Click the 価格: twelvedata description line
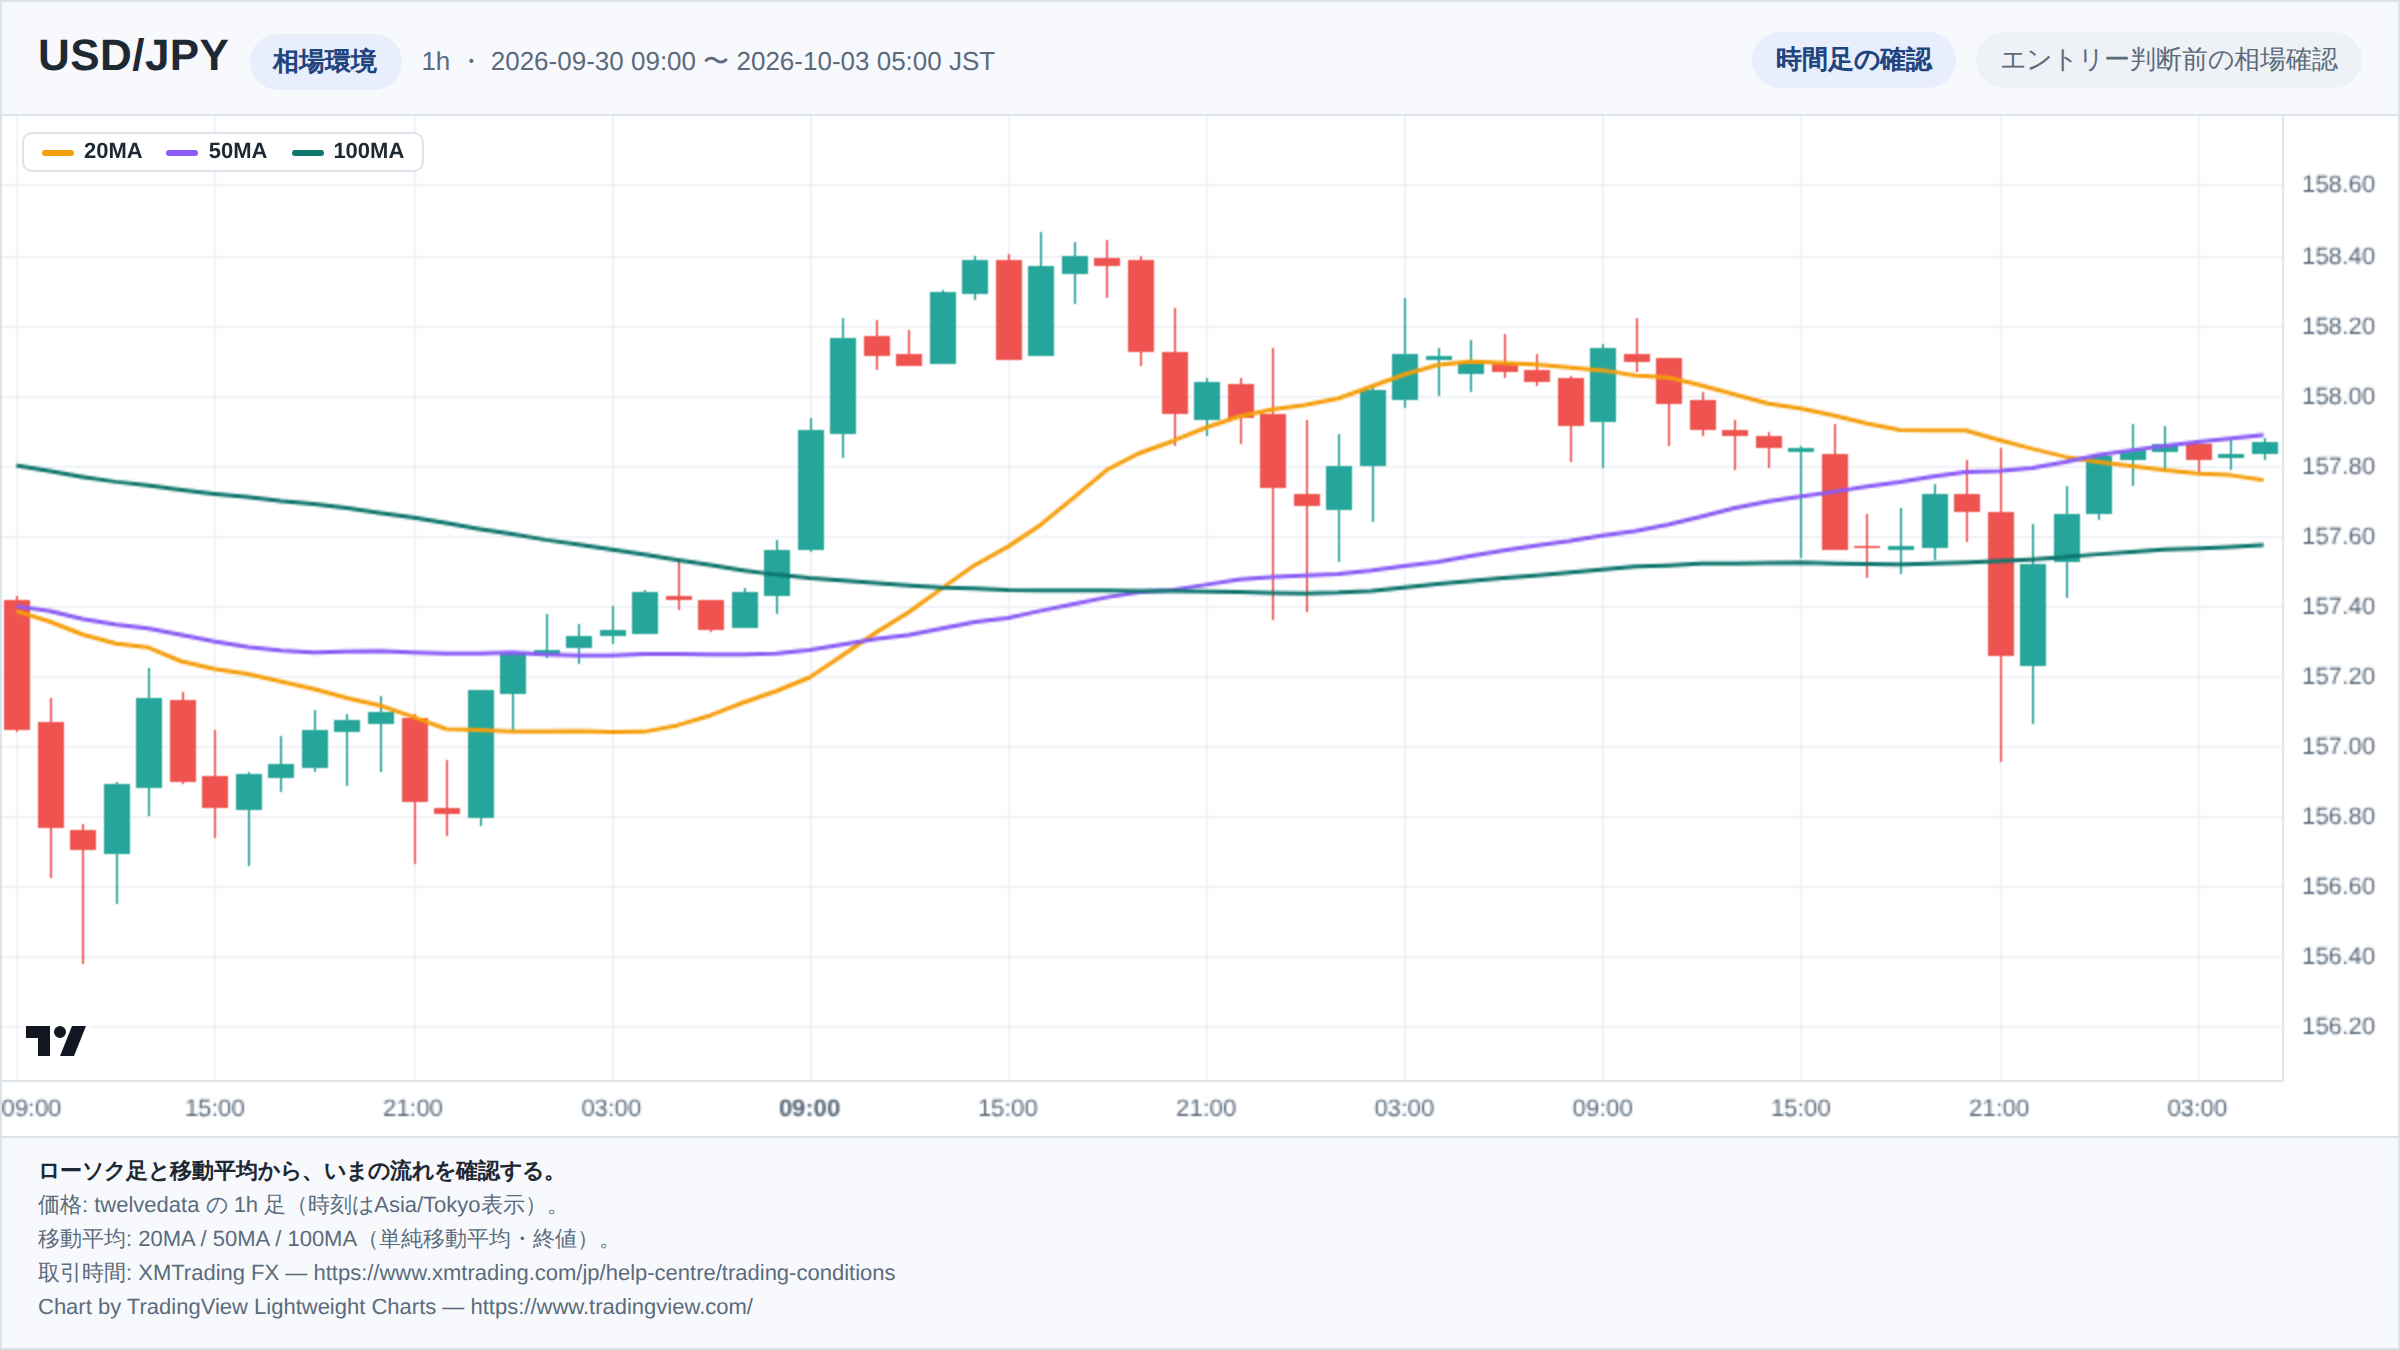The image size is (2400, 1350). (299, 1205)
